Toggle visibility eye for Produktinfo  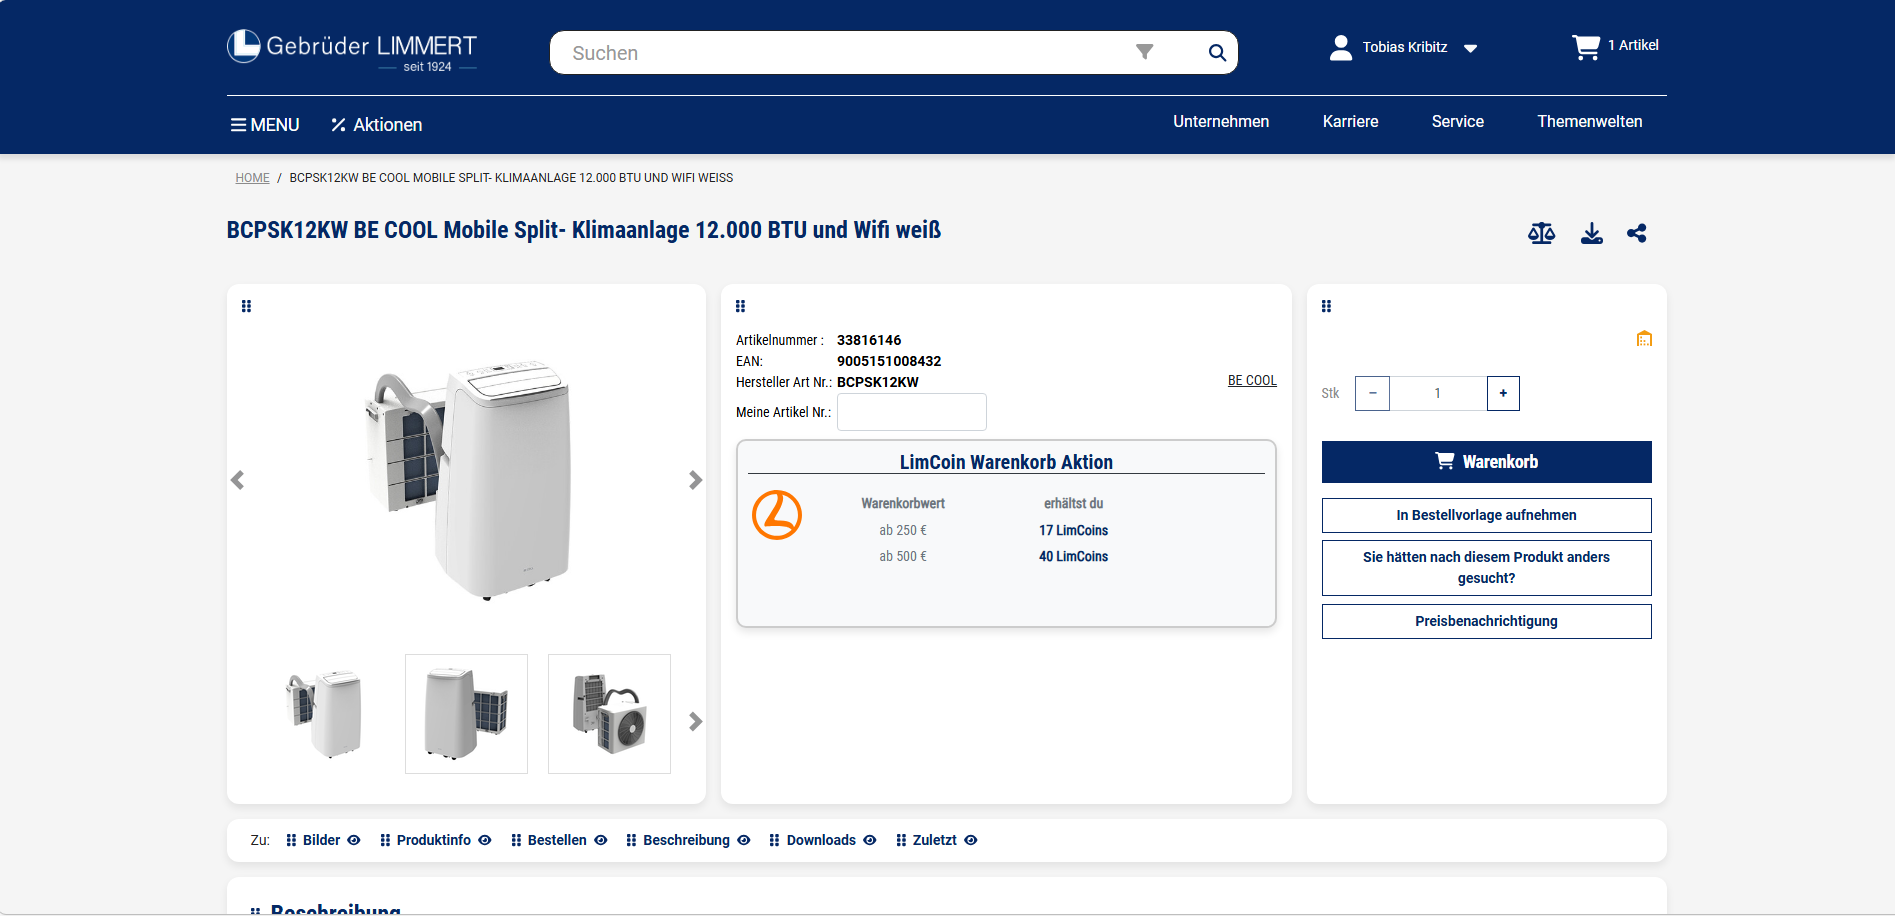pyautogui.click(x=484, y=840)
